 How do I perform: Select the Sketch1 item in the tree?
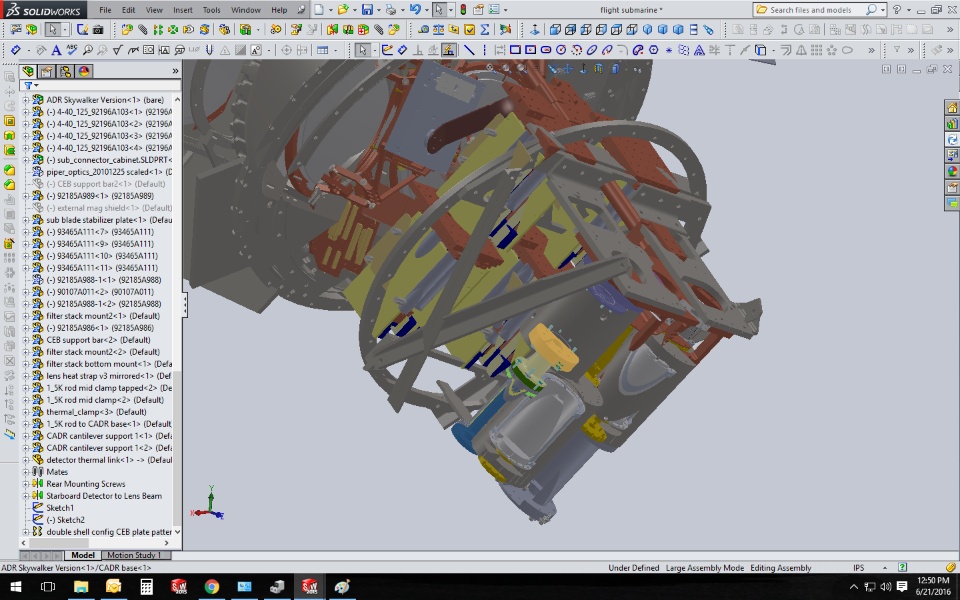(x=60, y=508)
